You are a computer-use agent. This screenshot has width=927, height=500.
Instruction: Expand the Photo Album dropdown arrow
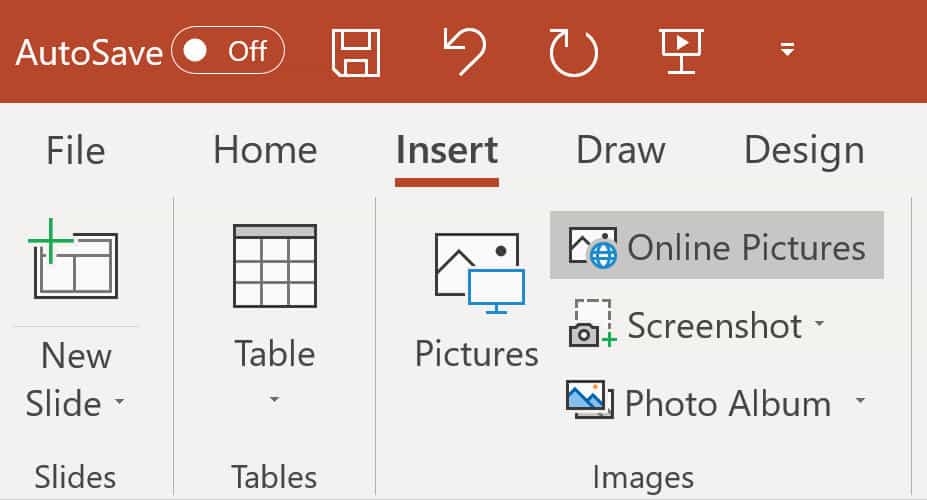tap(861, 401)
